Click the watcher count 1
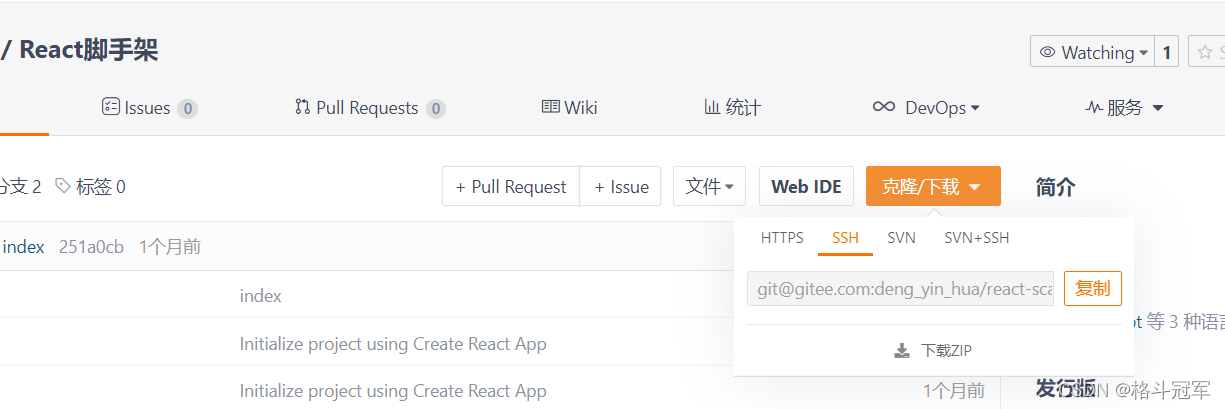 pos(1166,52)
